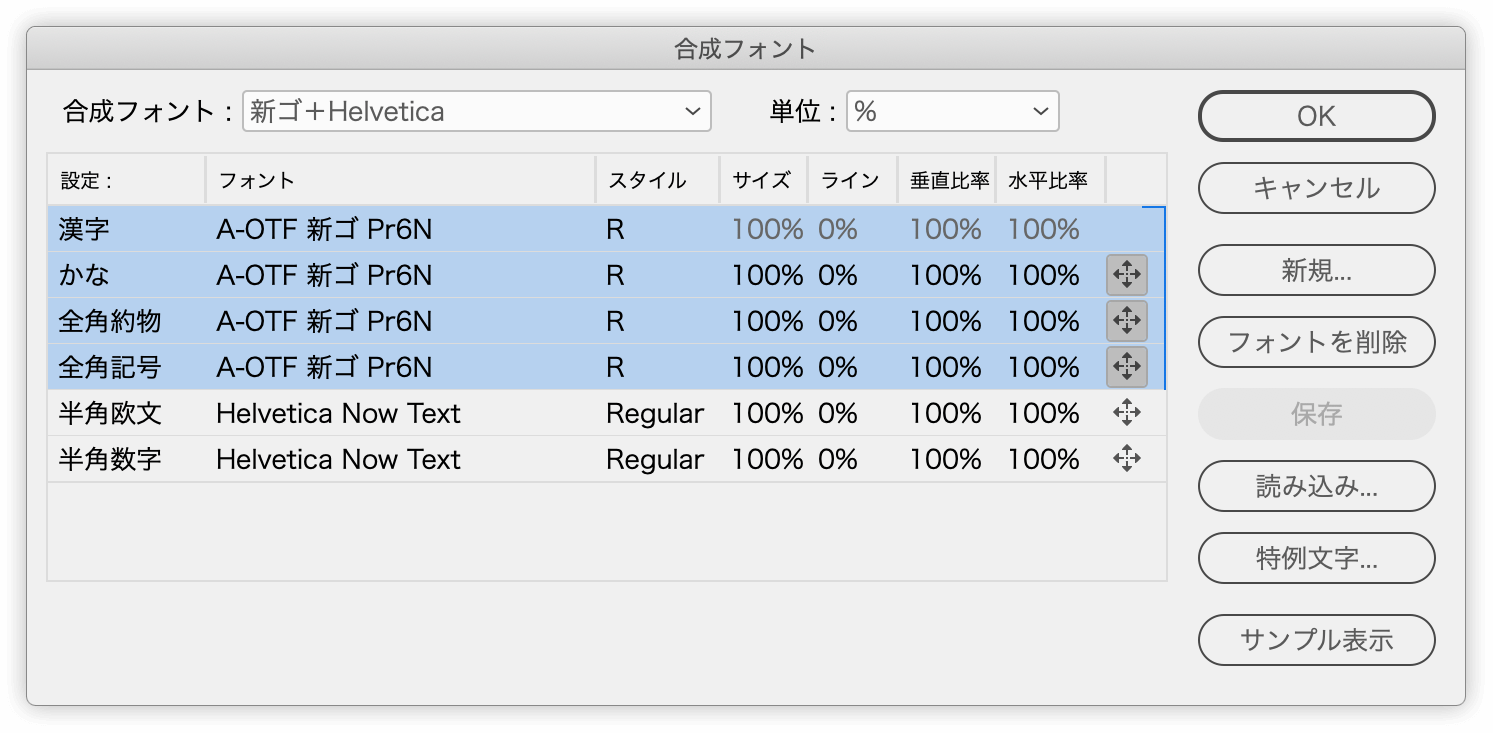
Task: Click vertical scale 100% in 半角数字 row
Action: tap(945, 459)
